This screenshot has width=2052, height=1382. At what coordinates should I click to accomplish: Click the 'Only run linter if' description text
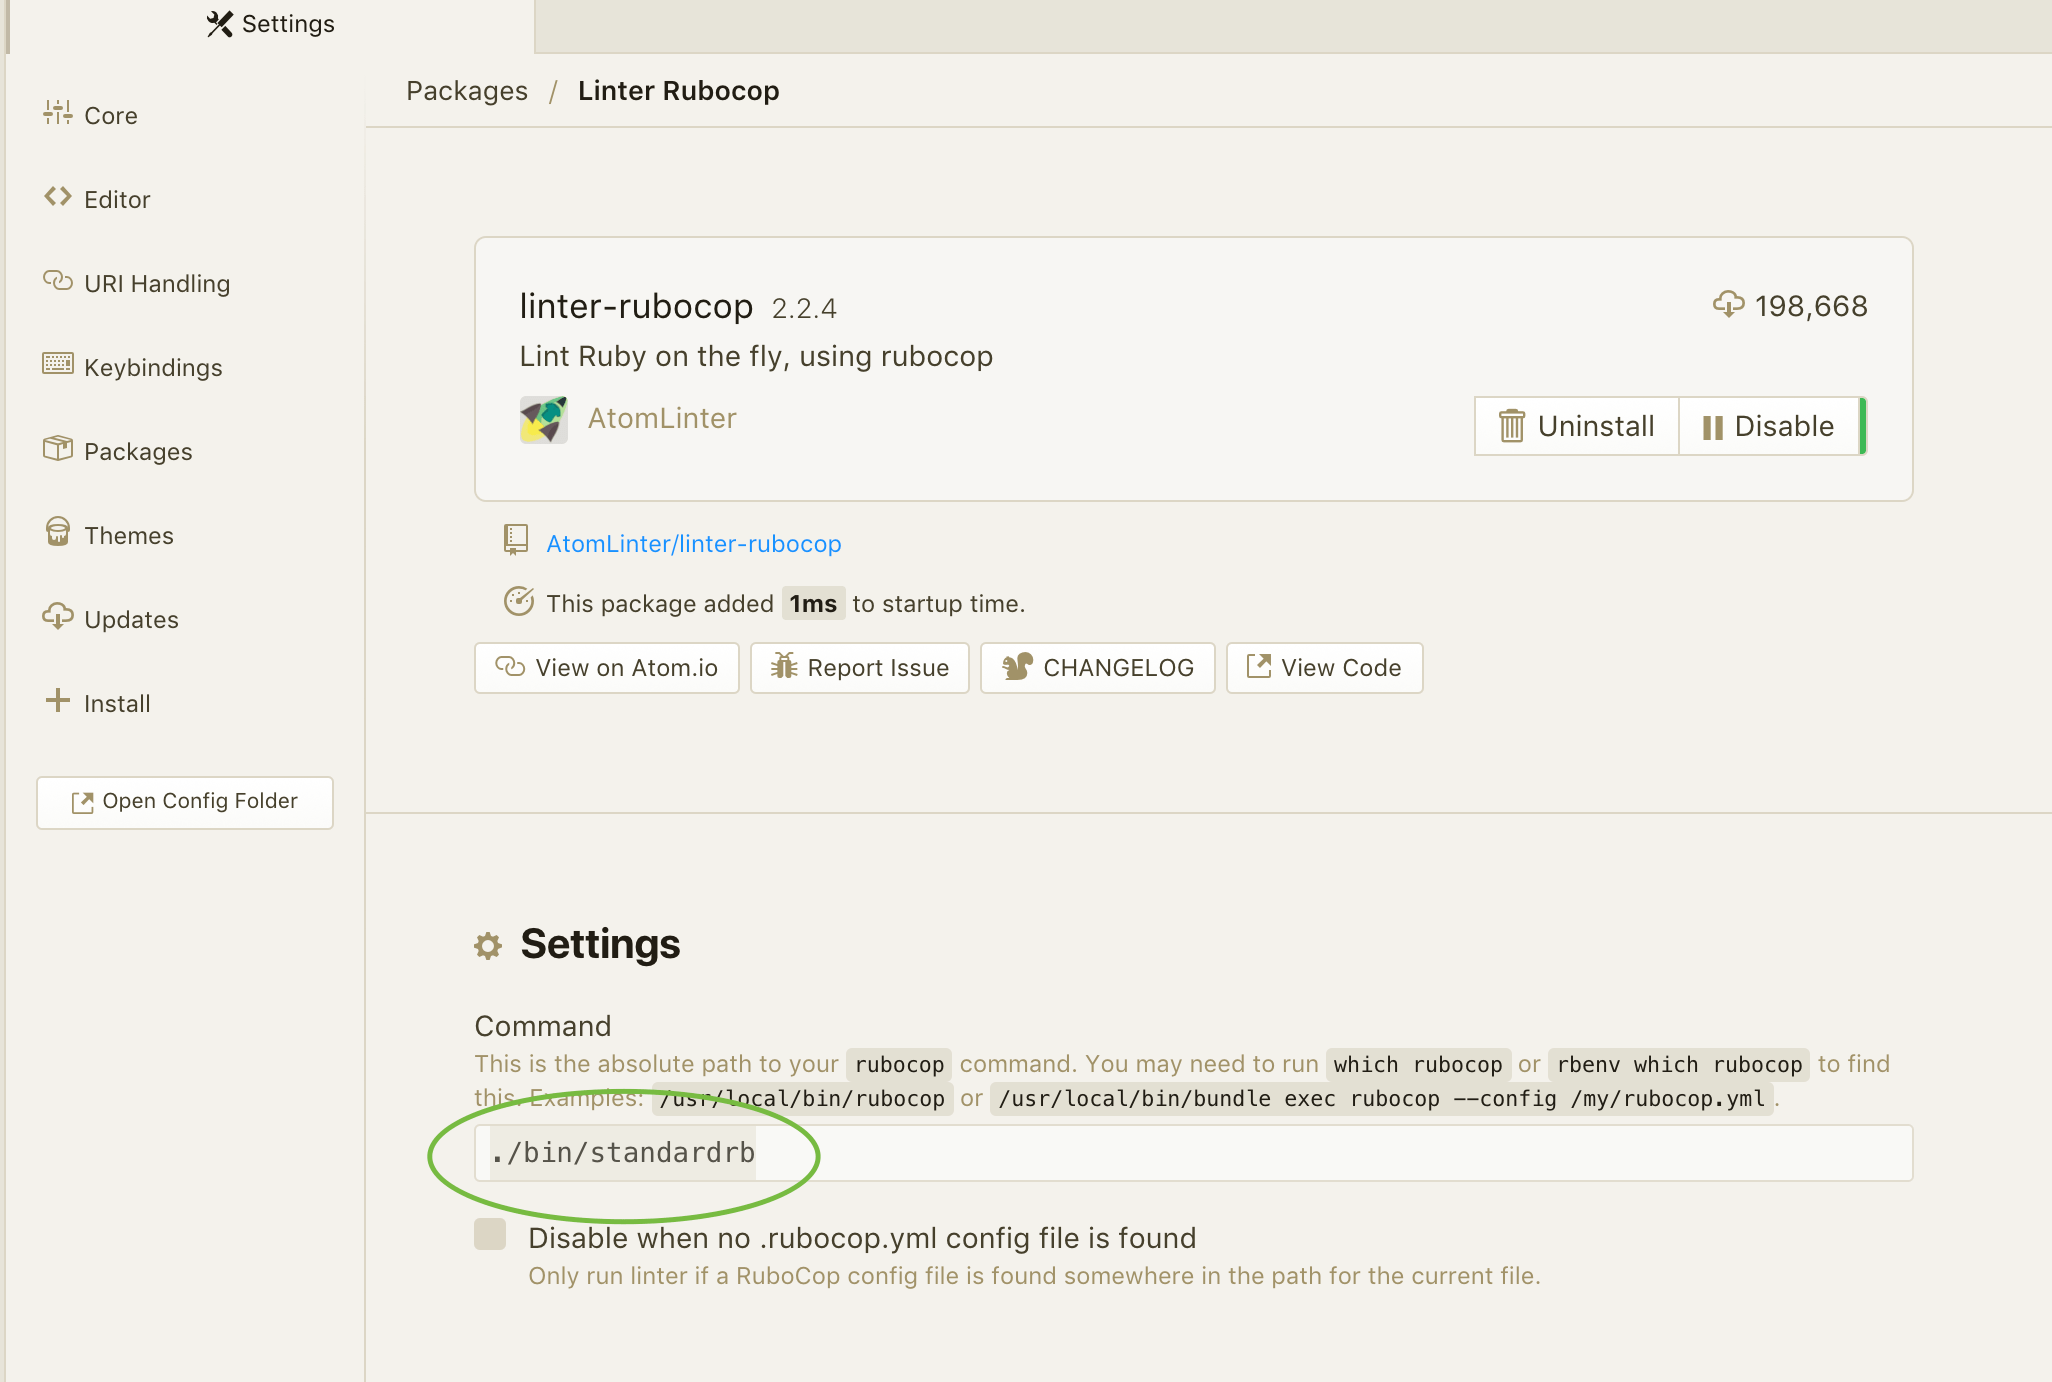click(x=1034, y=1276)
